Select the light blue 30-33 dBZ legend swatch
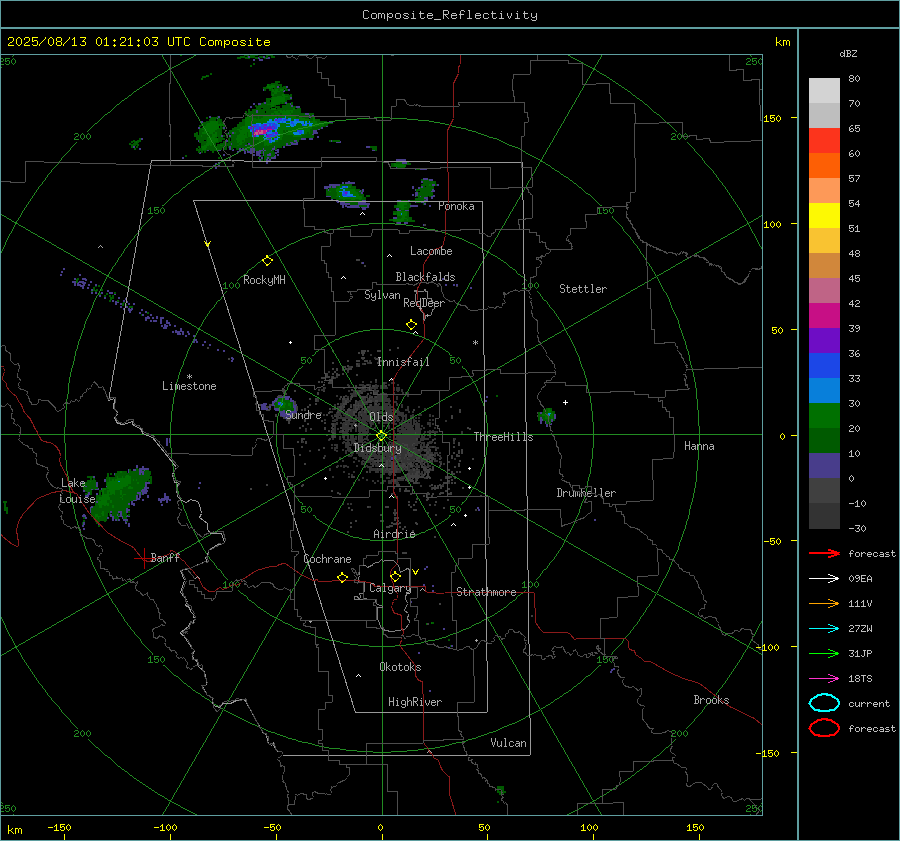 (x=824, y=390)
